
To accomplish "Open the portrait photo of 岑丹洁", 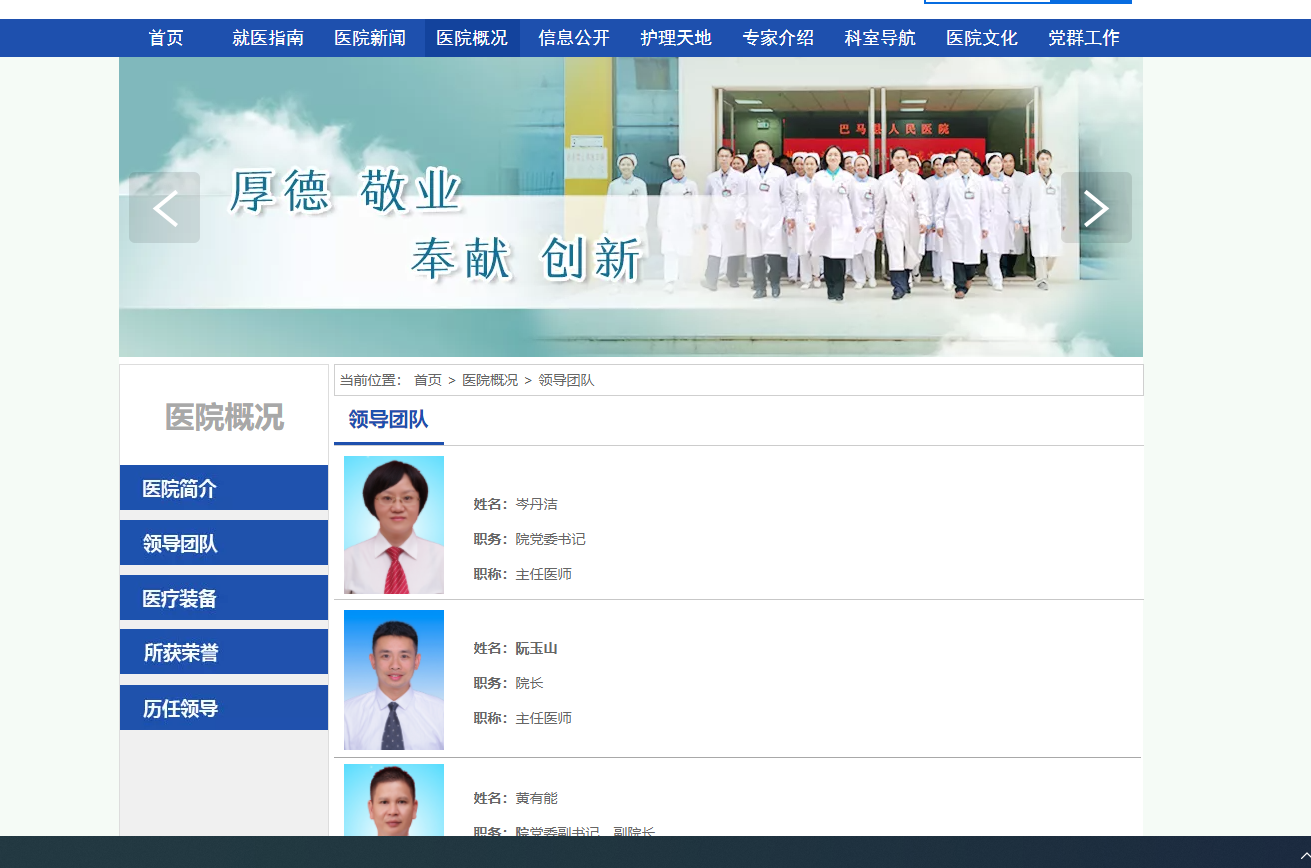I will 394,525.
